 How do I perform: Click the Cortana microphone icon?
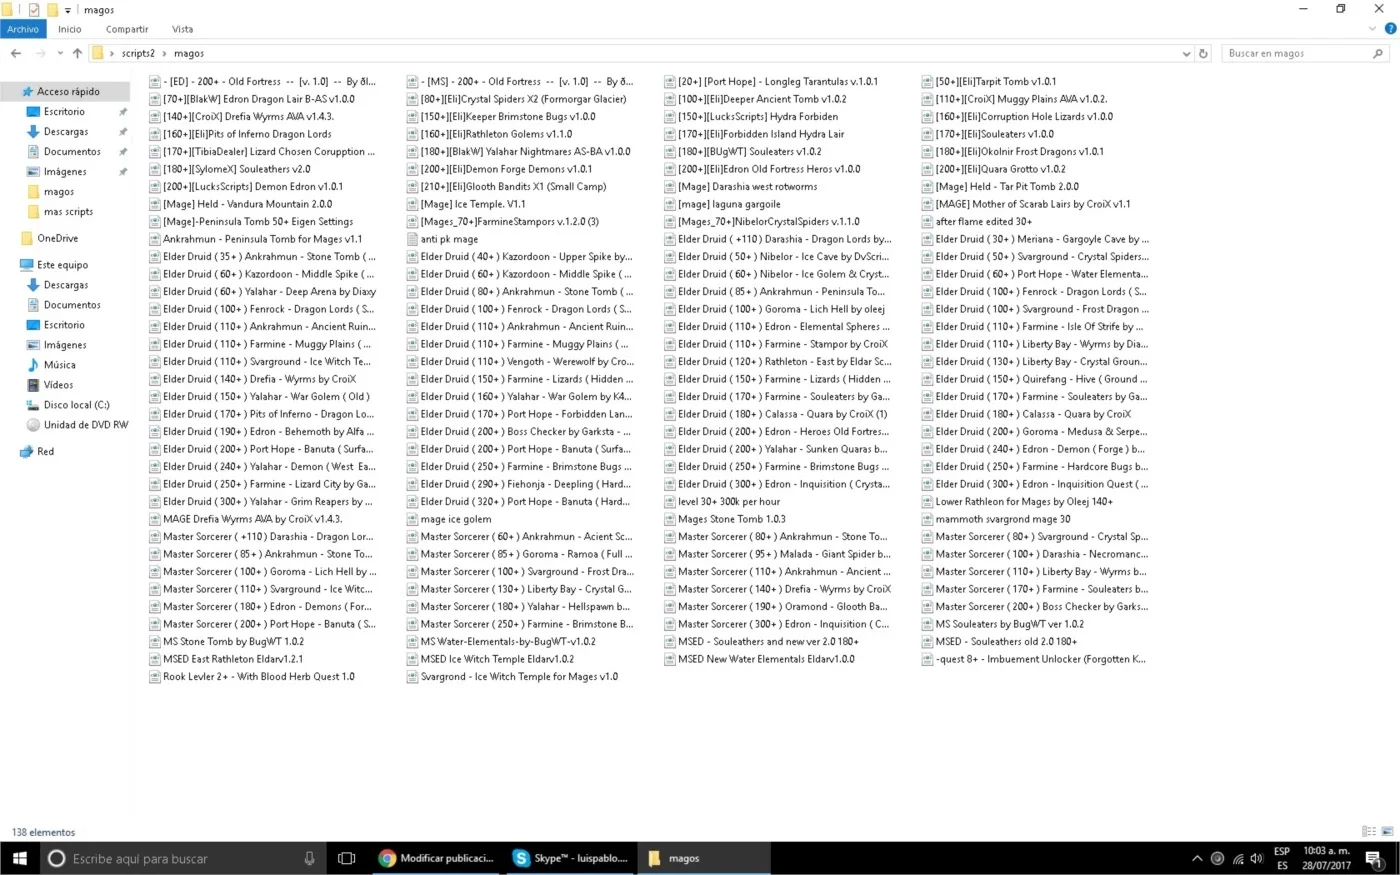pyautogui.click(x=309, y=858)
